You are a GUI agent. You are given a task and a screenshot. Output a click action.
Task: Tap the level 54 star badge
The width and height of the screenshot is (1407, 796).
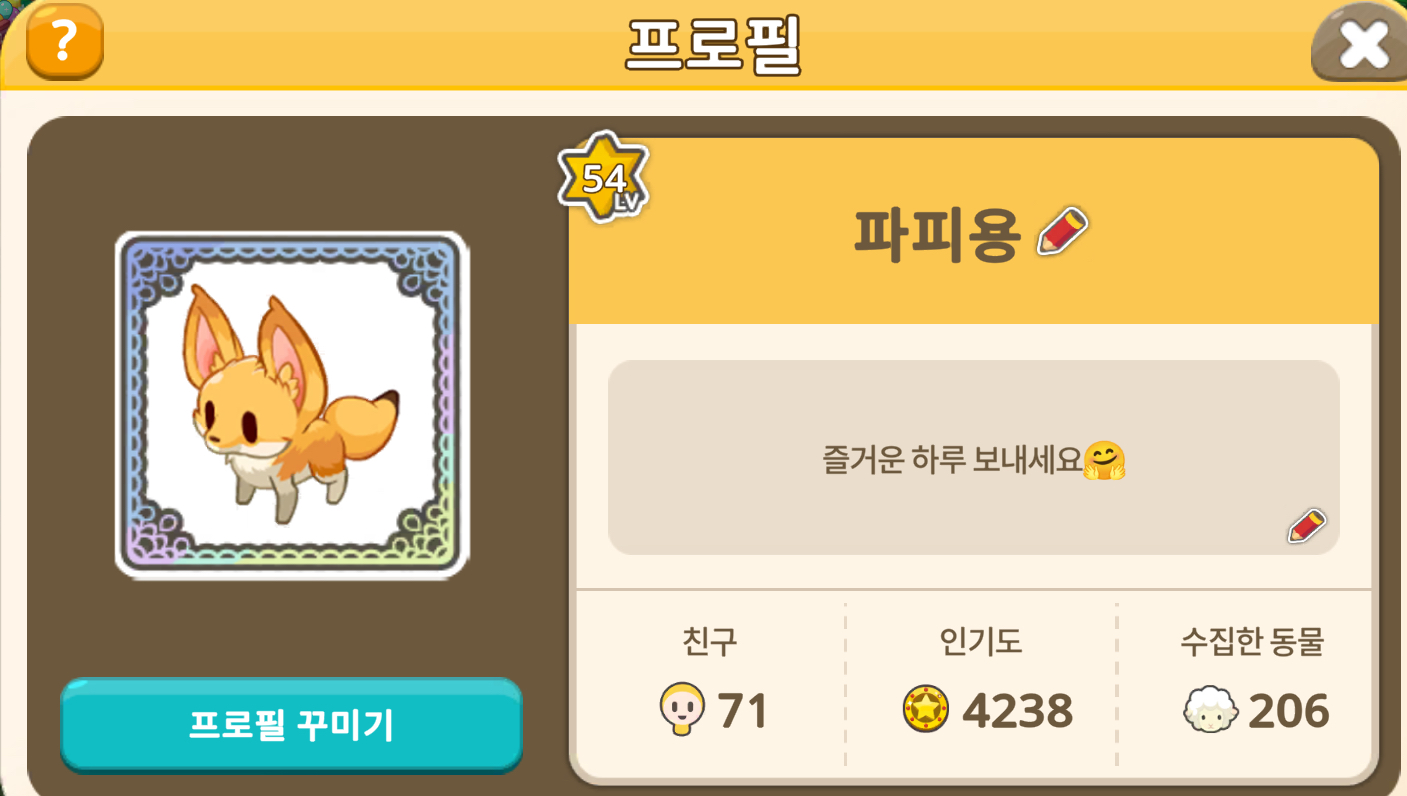coord(604,179)
